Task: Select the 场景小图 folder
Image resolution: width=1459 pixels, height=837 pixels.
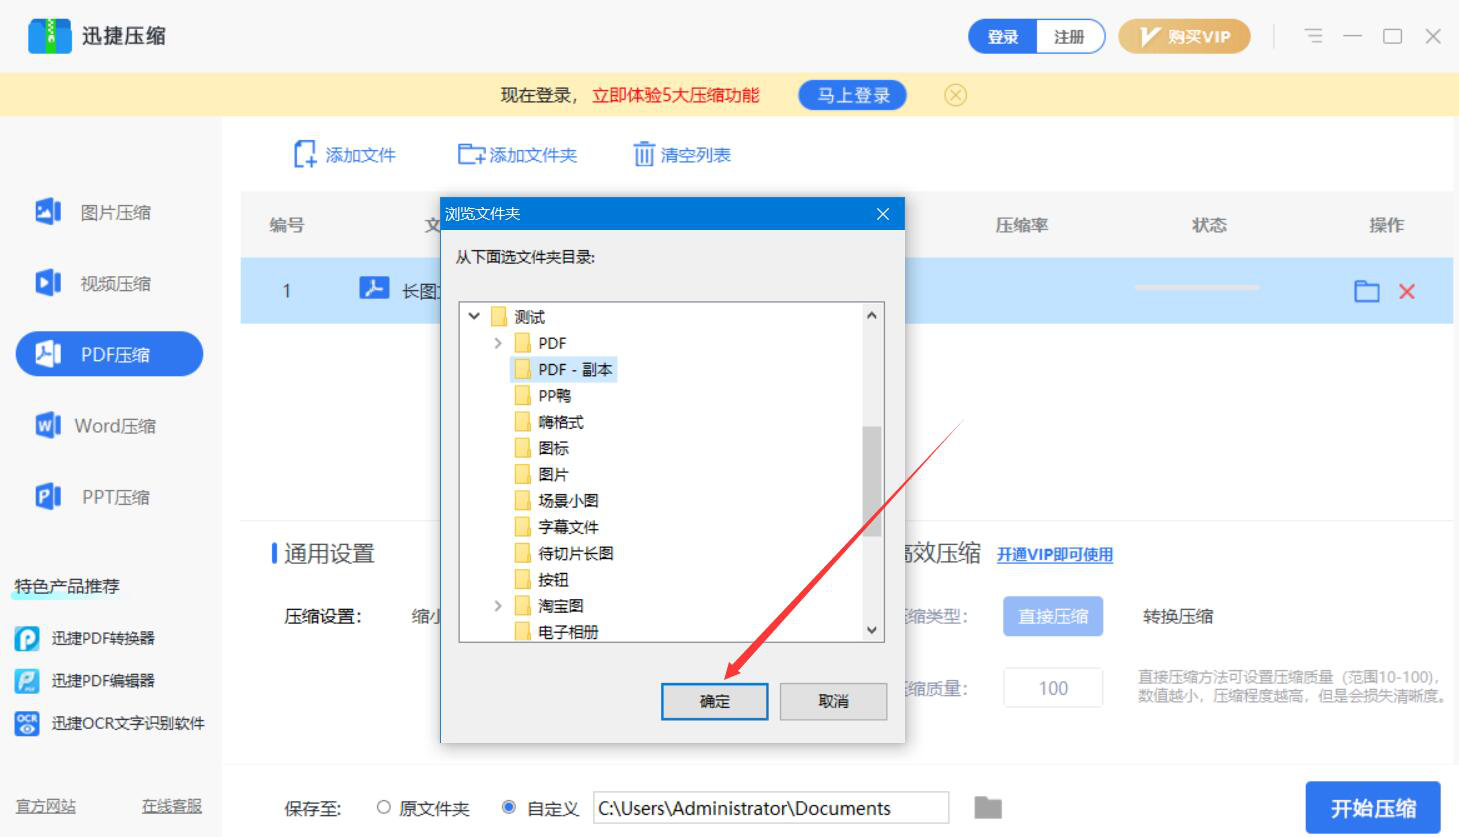Action: [556, 500]
